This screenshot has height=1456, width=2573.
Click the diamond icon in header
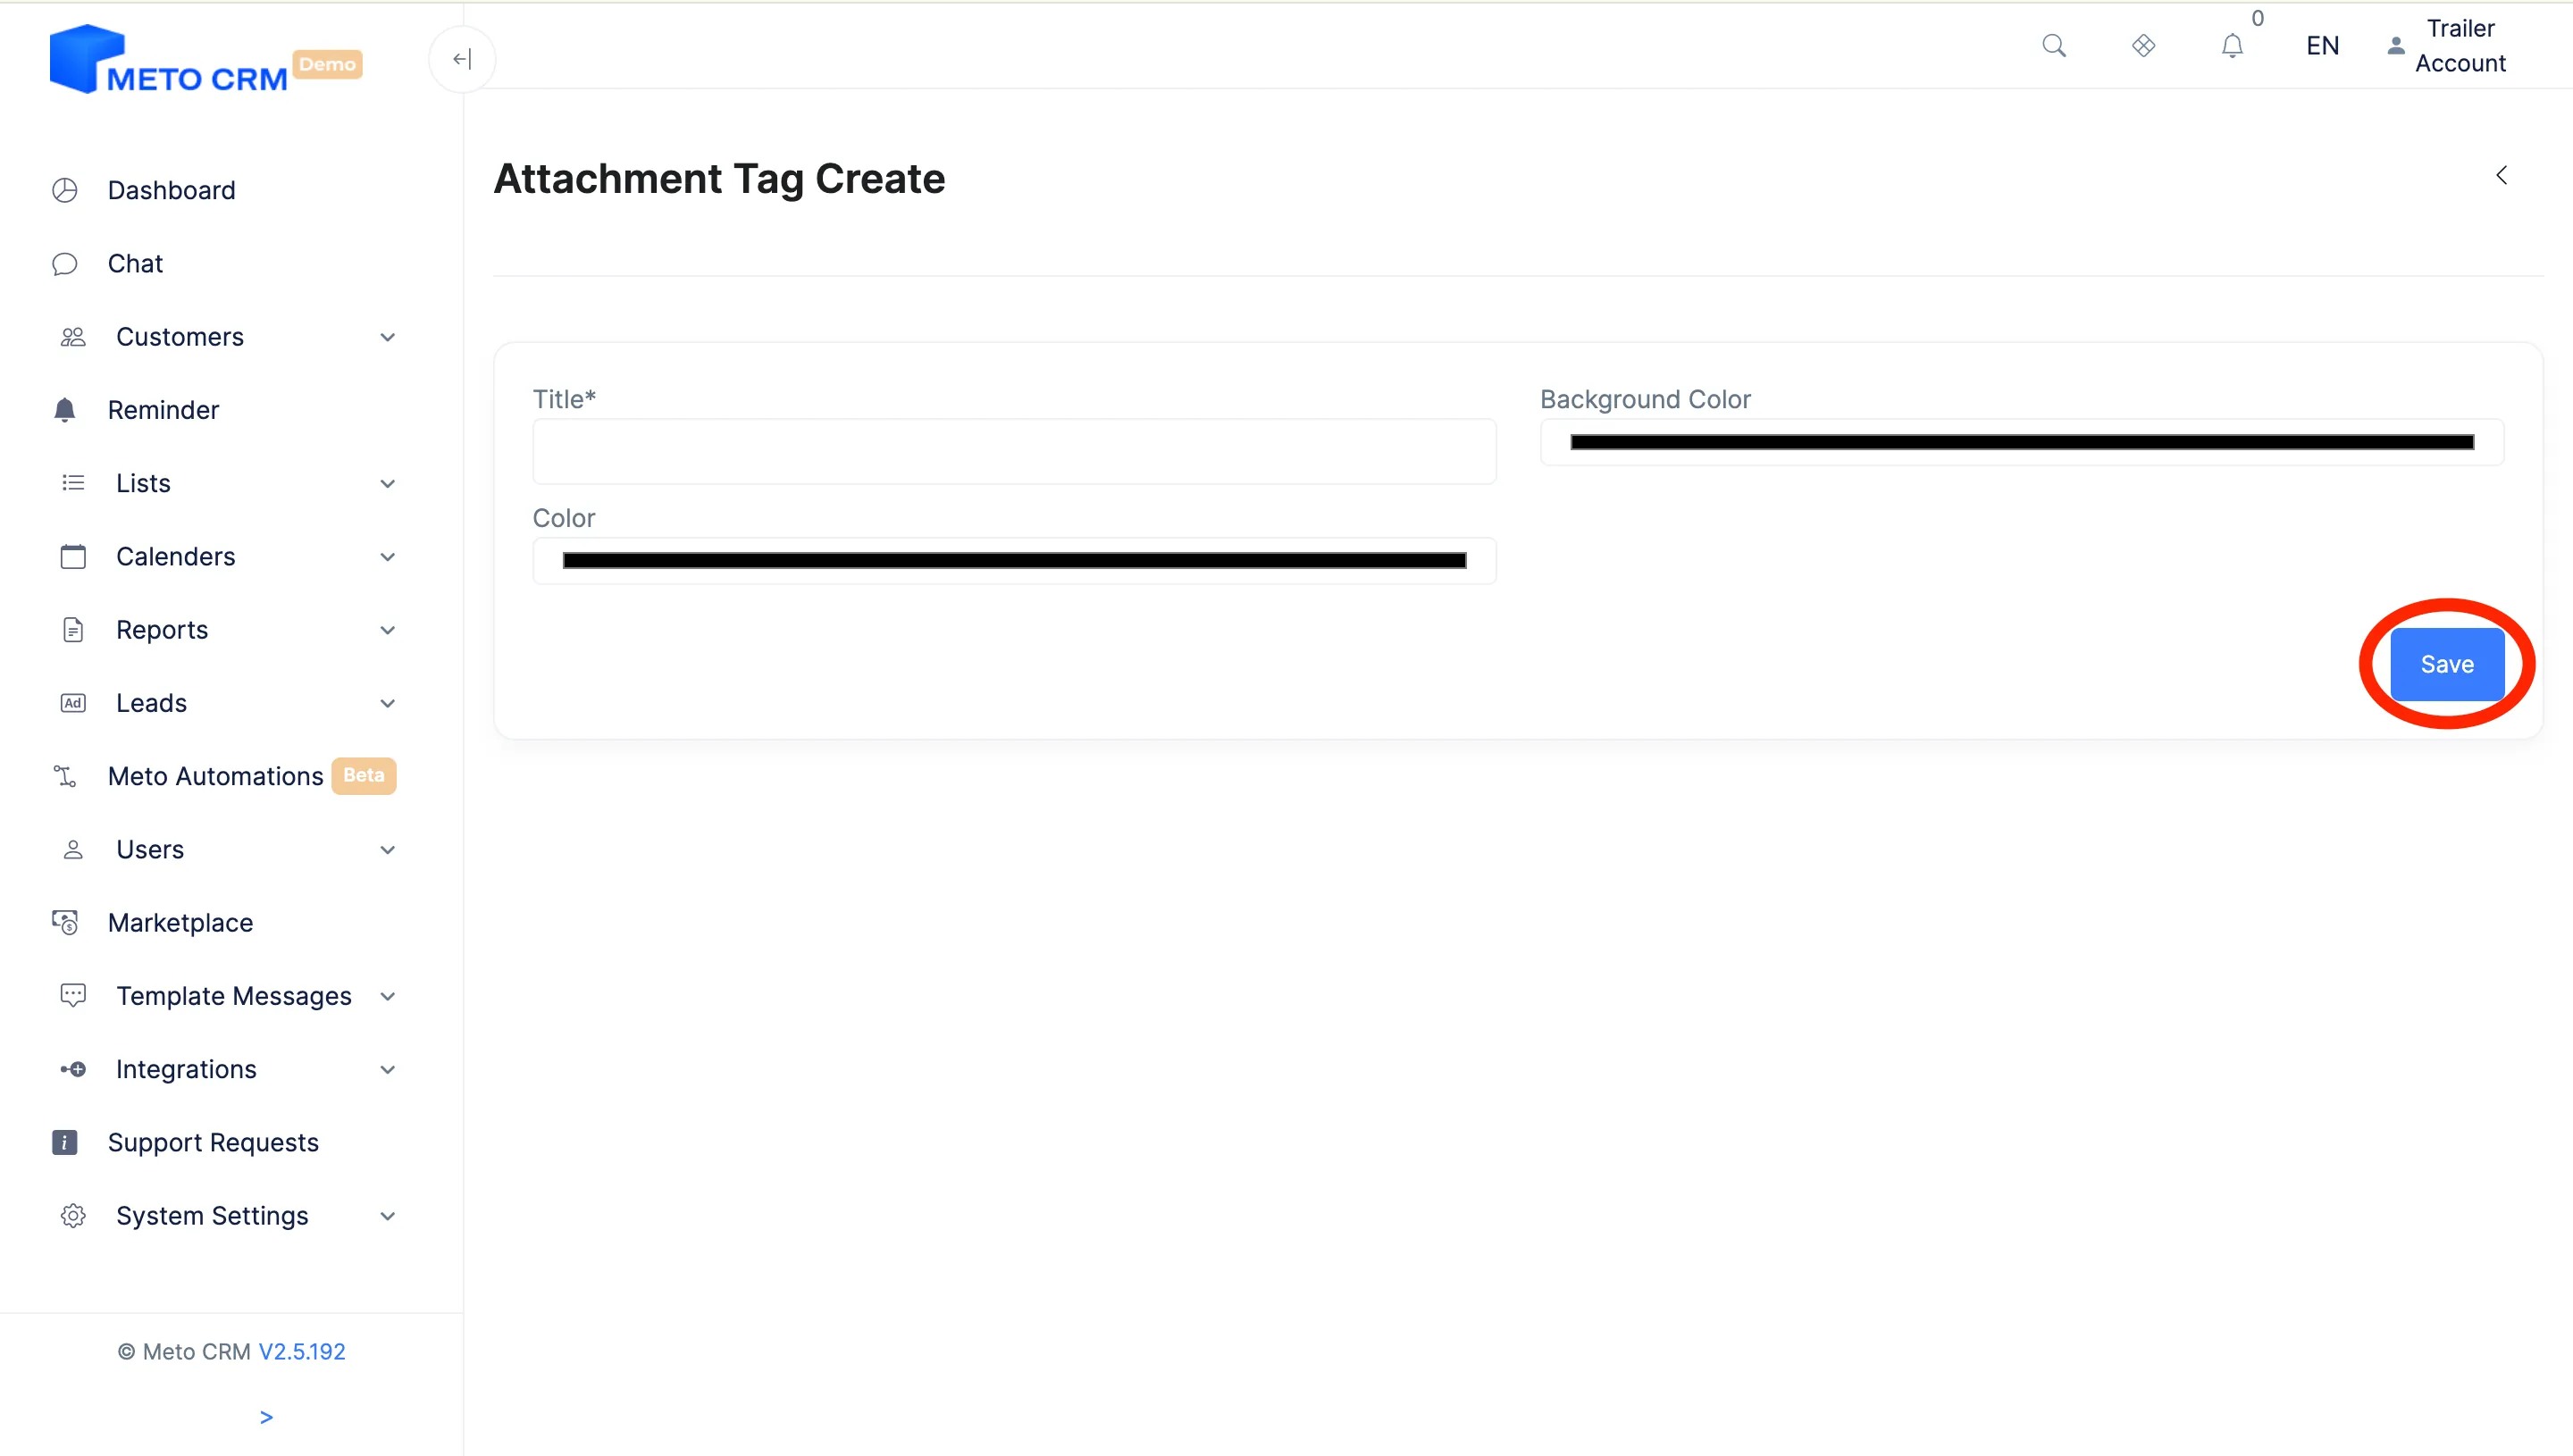pyautogui.click(x=2143, y=46)
